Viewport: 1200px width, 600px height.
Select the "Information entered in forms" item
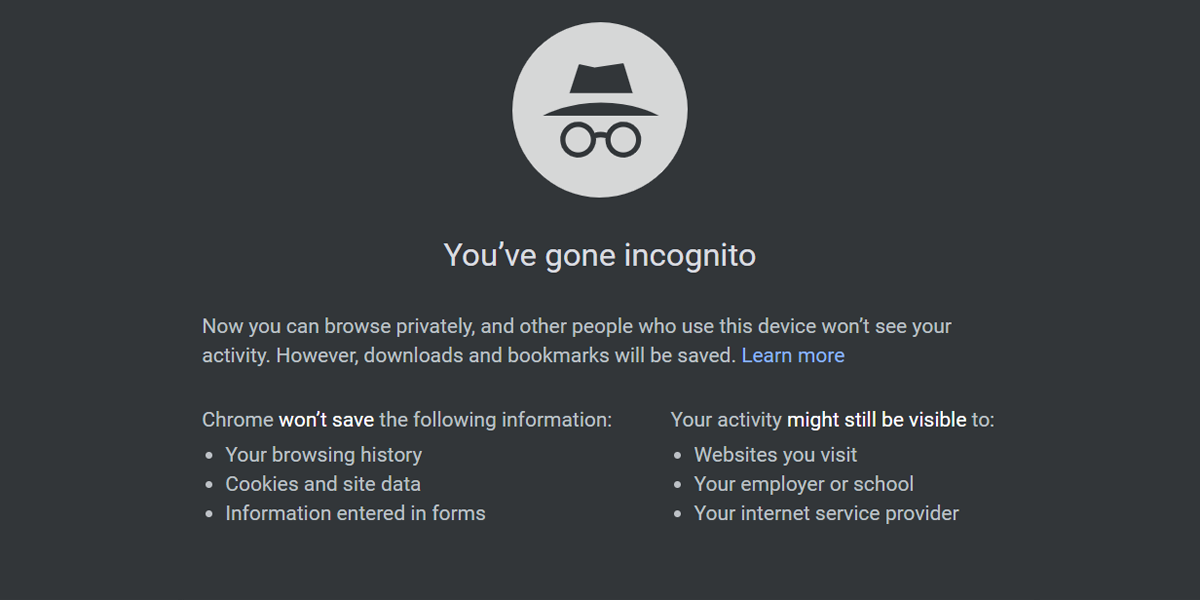coord(355,513)
